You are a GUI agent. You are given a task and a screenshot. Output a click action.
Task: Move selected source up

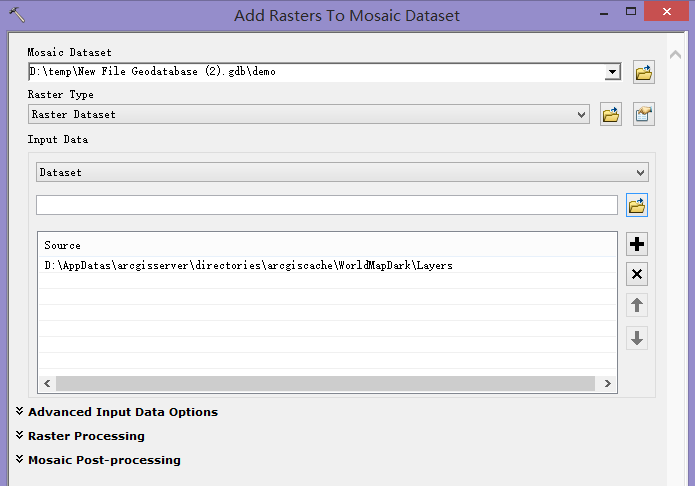[637, 305]
